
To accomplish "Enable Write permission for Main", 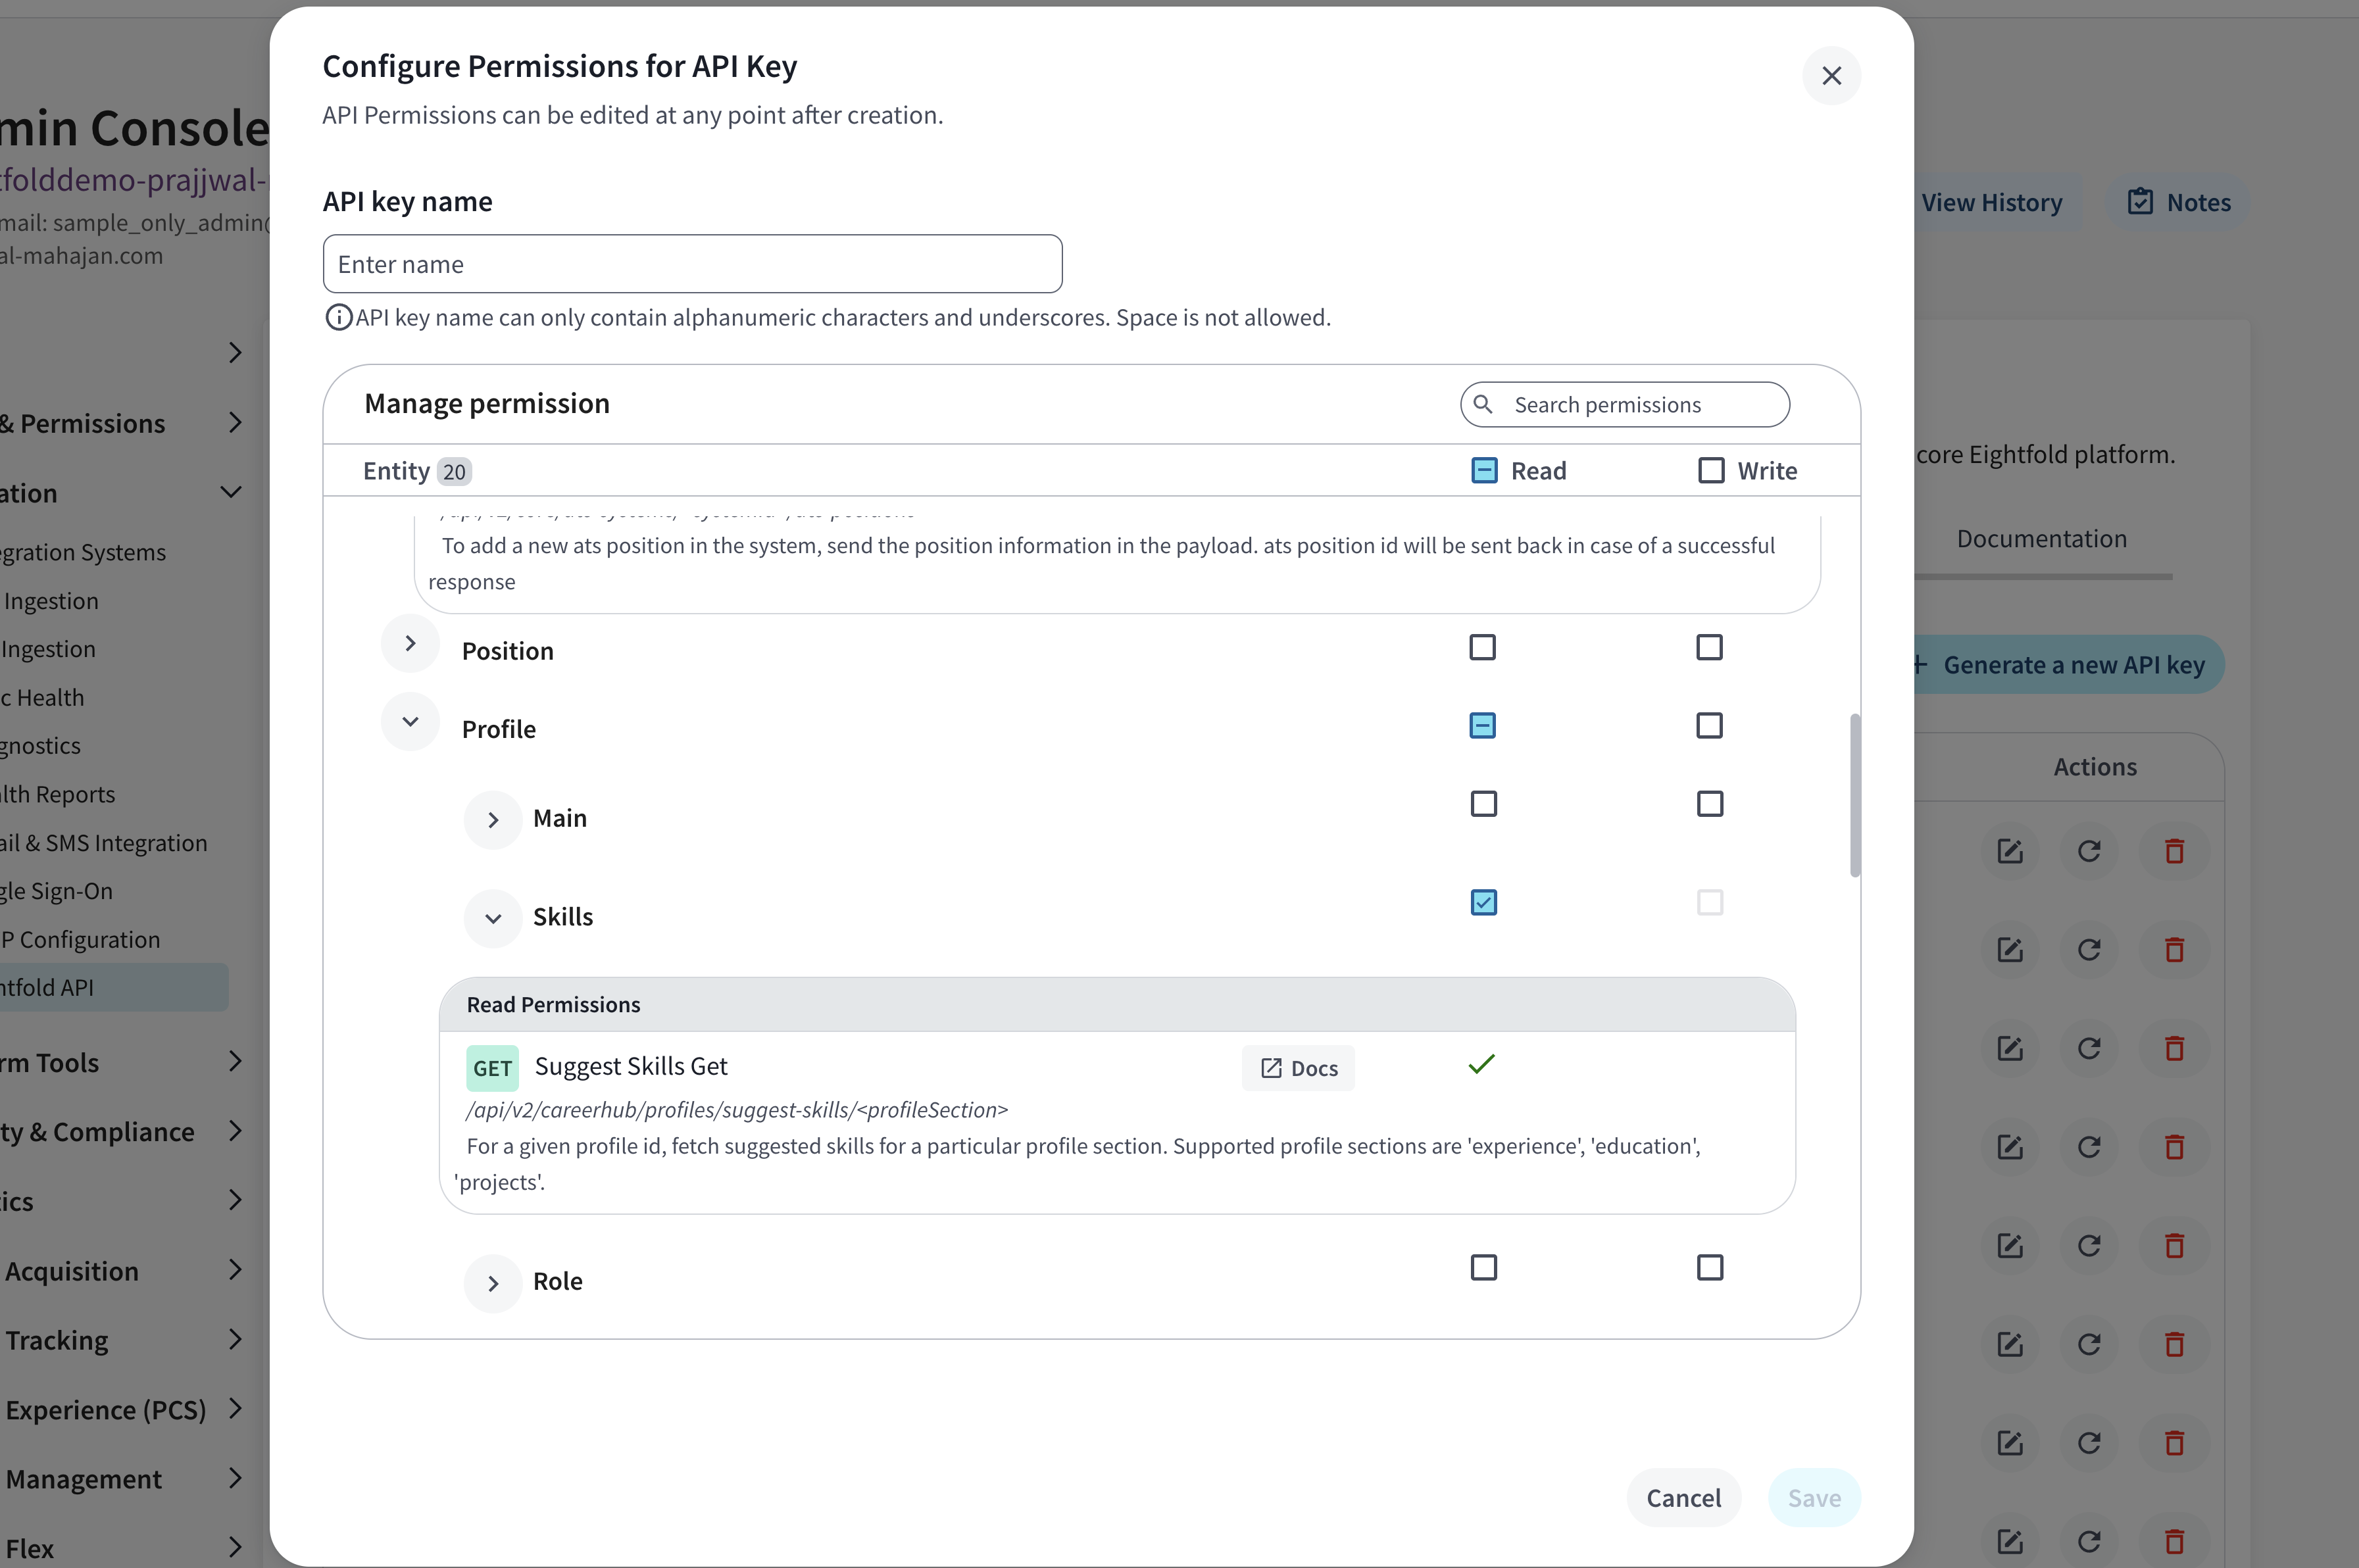I will point(1710,803).
